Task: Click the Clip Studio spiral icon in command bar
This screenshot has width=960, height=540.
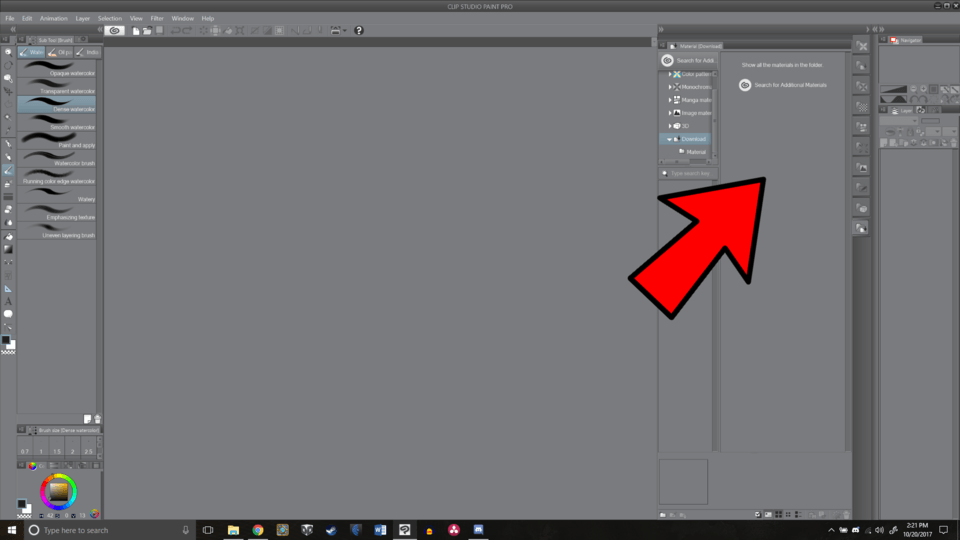Action: pos(115,31)
